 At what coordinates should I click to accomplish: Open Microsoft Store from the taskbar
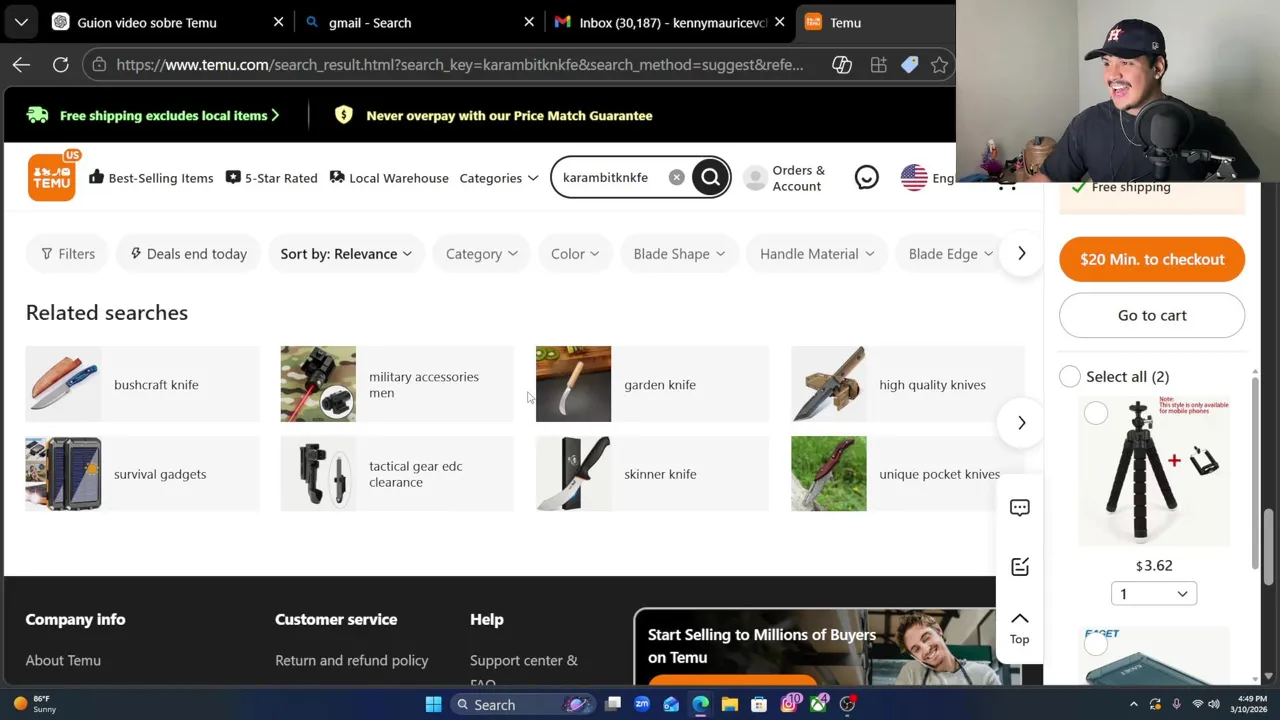759,704
